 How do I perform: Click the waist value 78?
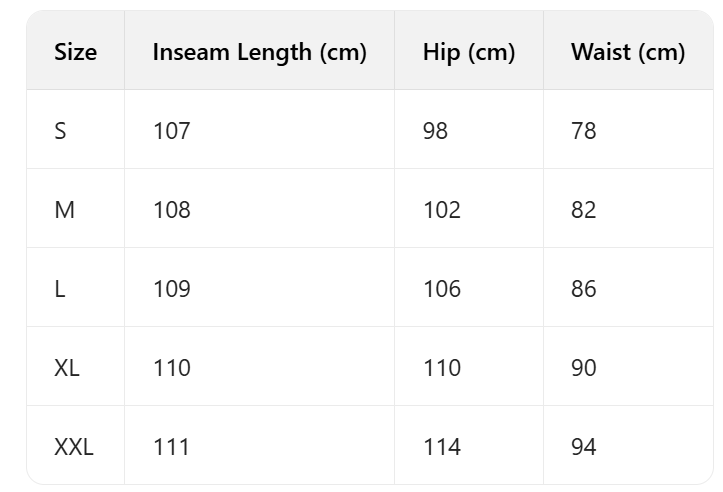tap(583, 131)
